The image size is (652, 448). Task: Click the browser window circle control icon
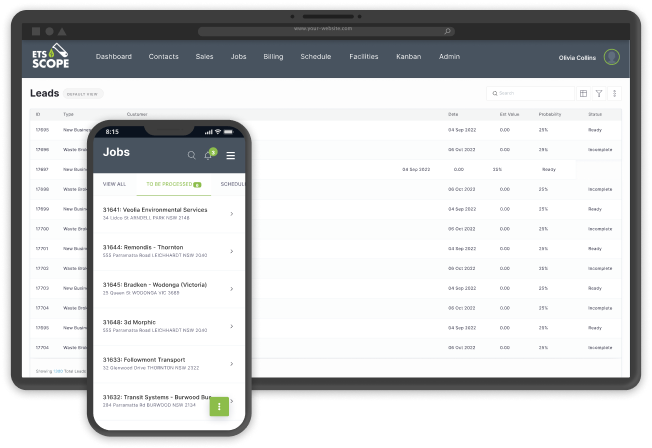[x=49, y=31]
